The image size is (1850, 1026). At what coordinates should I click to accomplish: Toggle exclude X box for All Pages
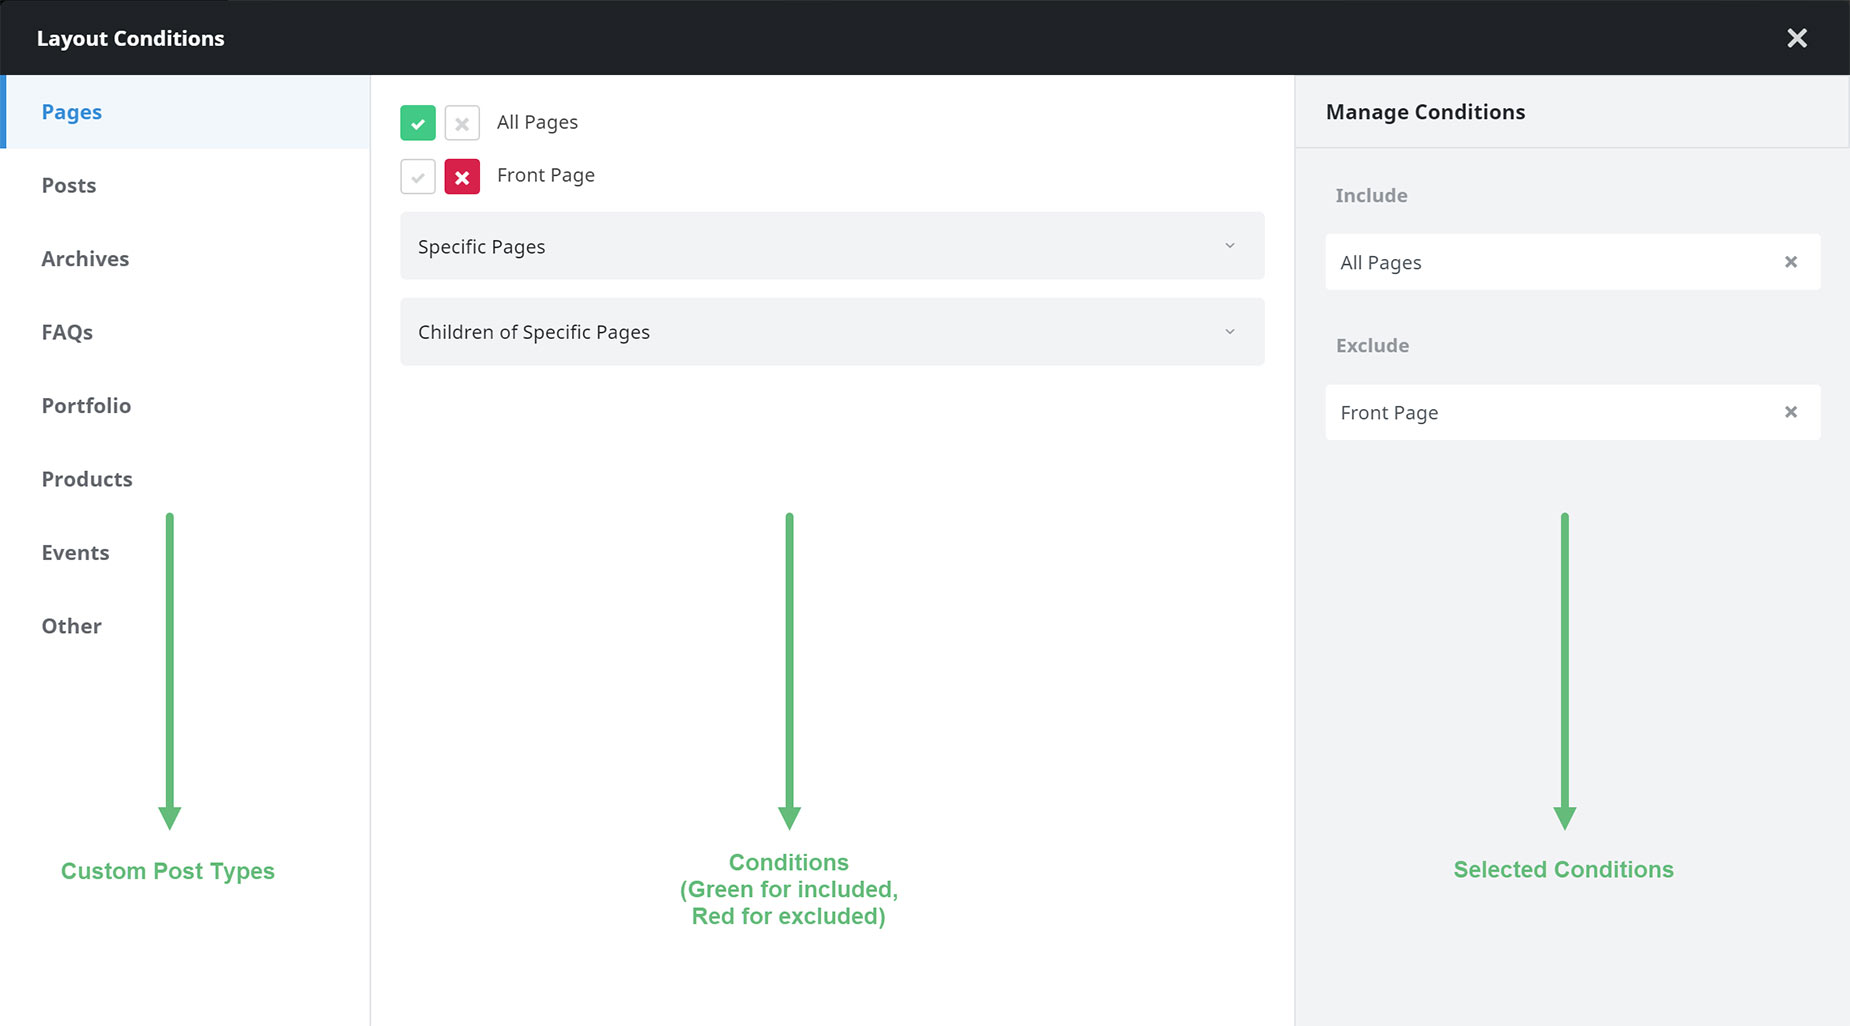(462, 123)
